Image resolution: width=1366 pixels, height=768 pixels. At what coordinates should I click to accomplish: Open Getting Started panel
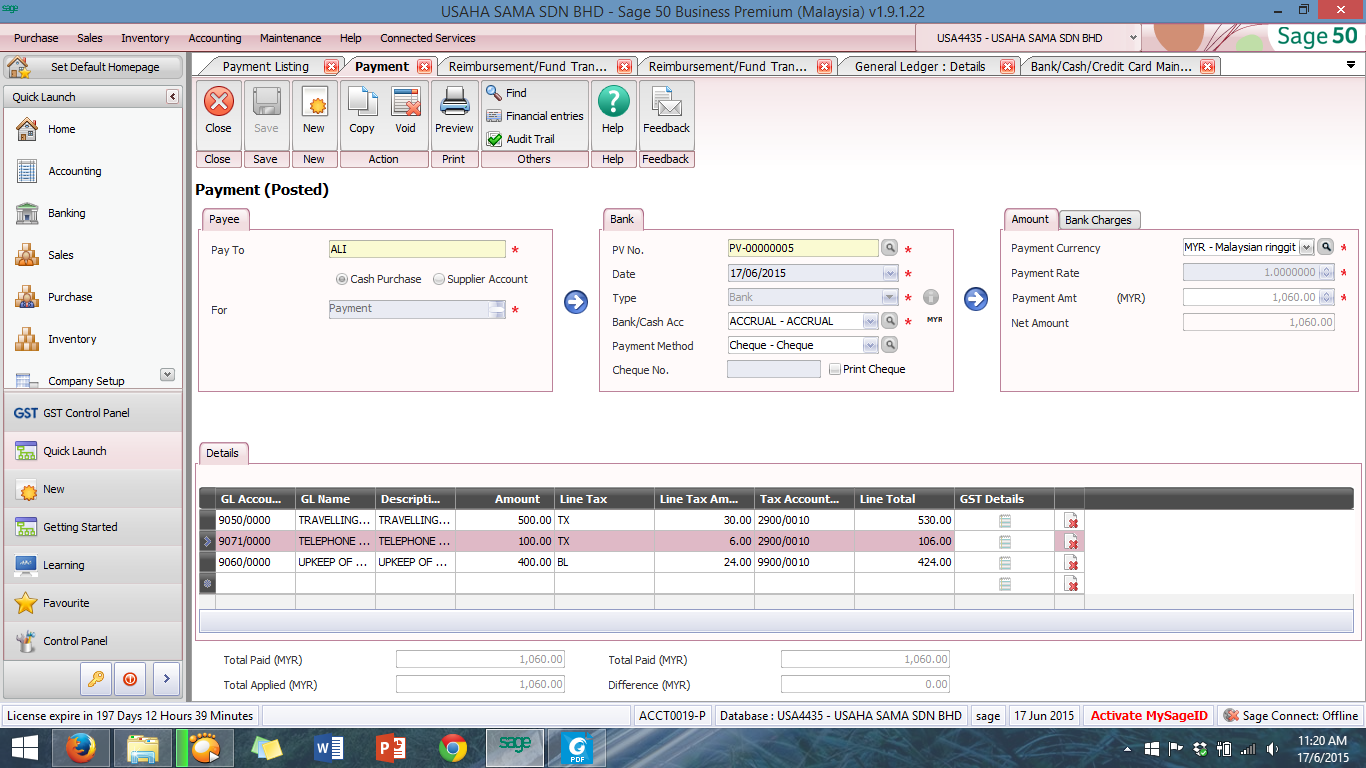point(92,527)
